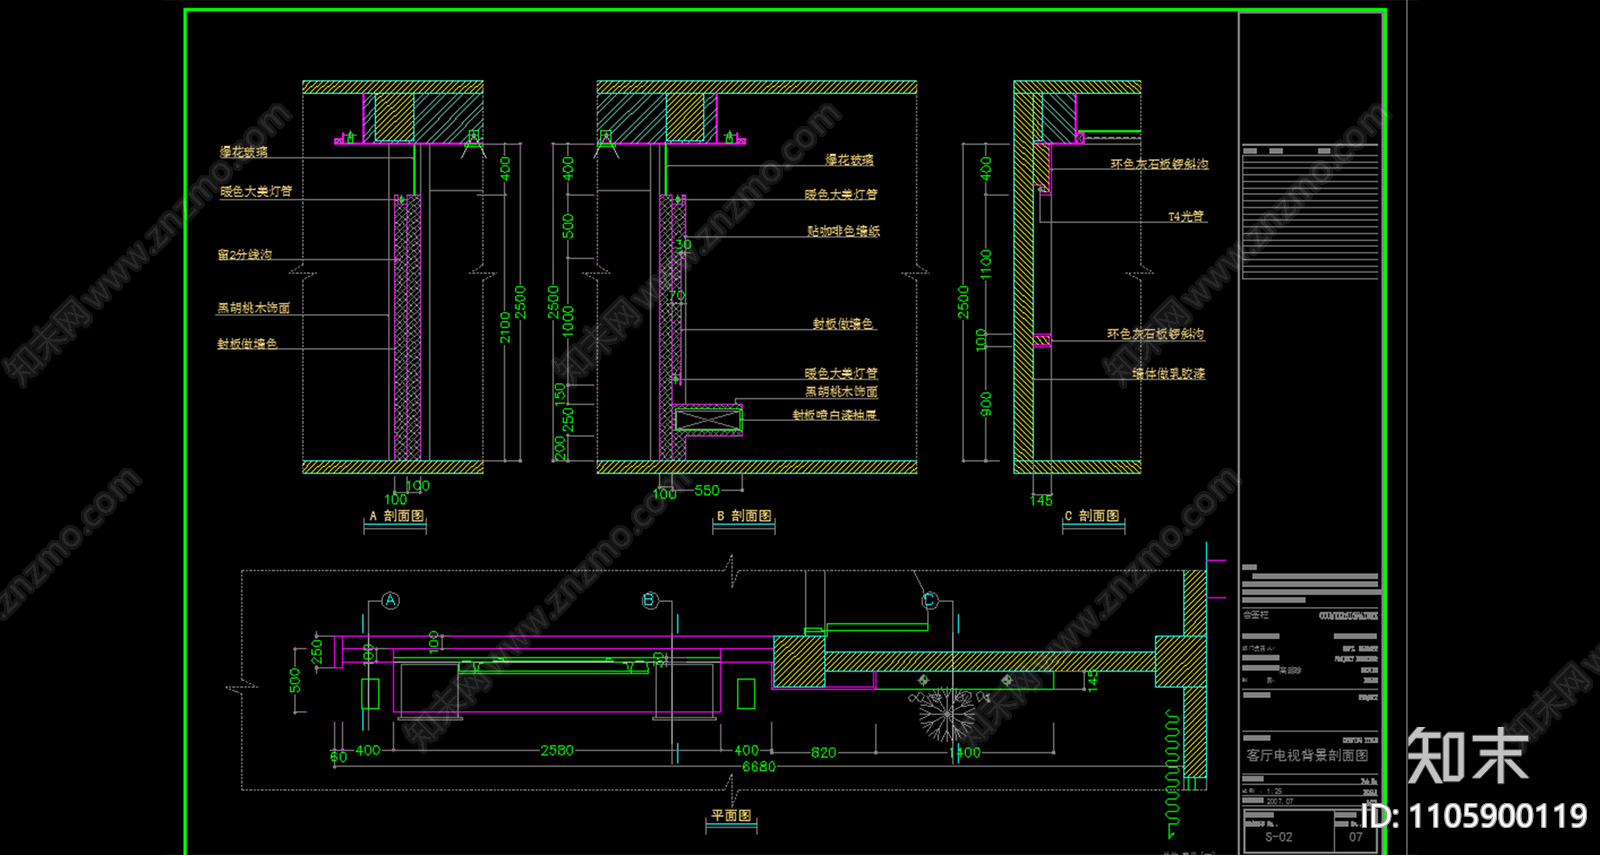This screenshot has height=855, width=1600.
Task: Pick the 1100 dimension in section C
Action: coord(986,265)
